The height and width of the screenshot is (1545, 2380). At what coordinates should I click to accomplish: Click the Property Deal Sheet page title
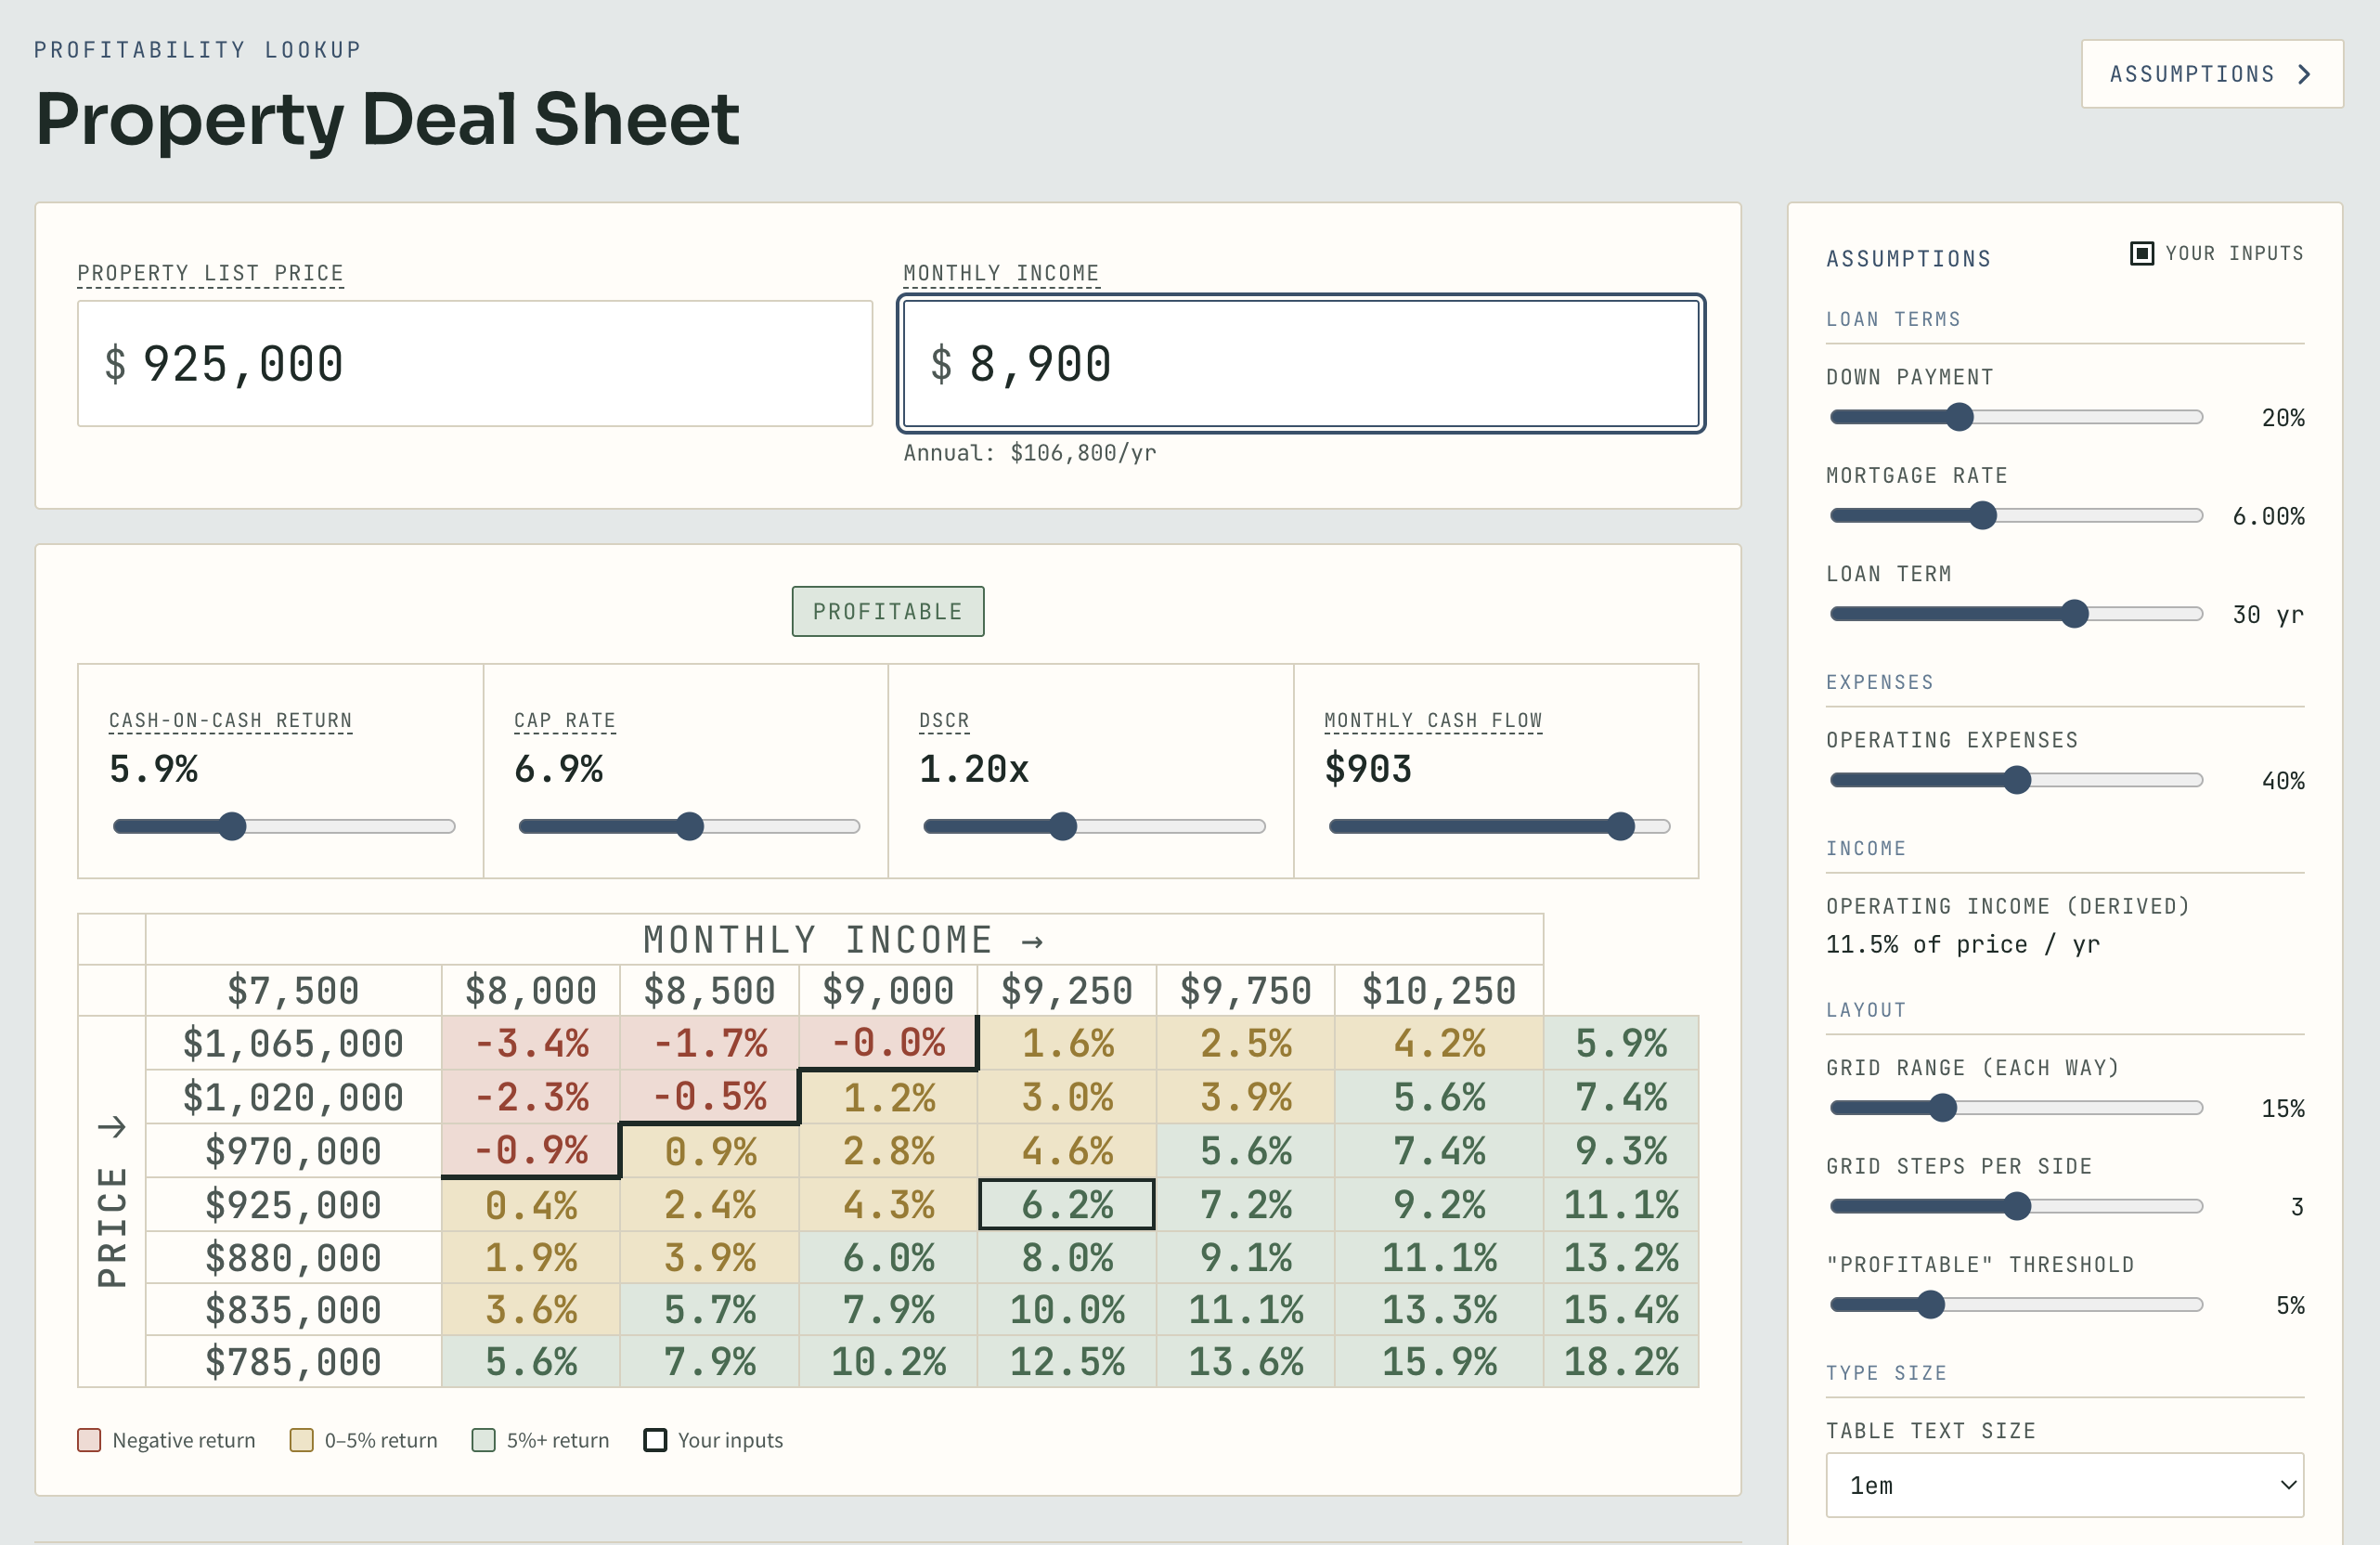[x=388, y=119]
